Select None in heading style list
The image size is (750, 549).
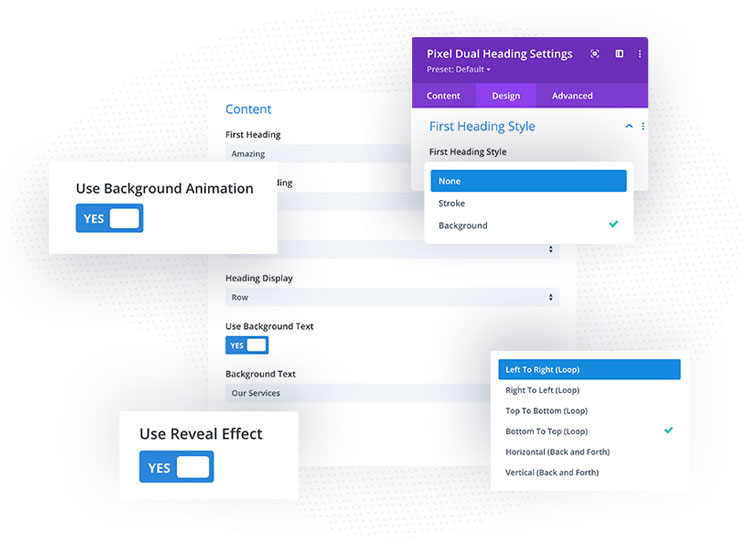tap(529, 181)
